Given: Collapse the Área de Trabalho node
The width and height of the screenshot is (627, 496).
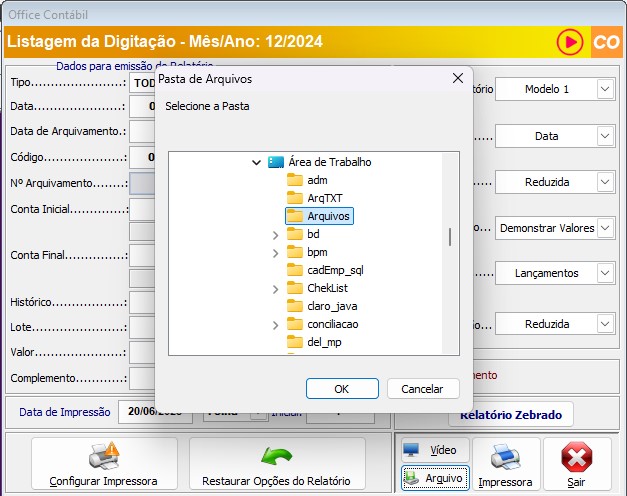Looking at the screenshot, I should 258,162.
